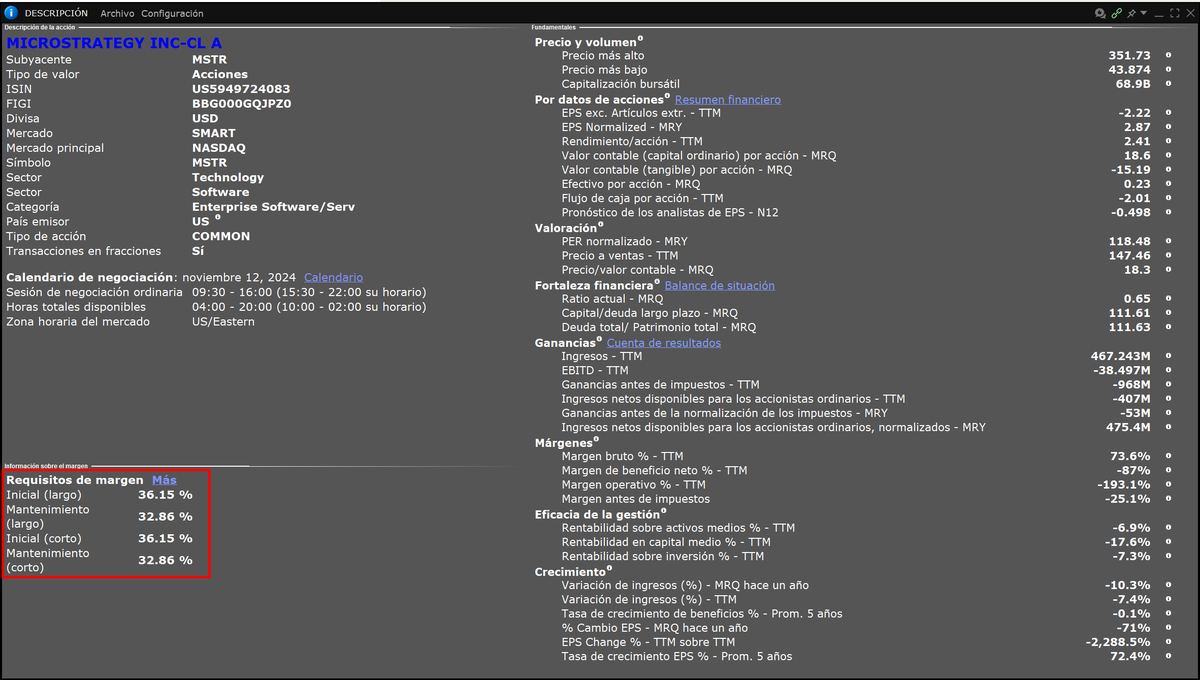
Task: Click info superscript beside País emisor US
Action: (x=218, y=218)
